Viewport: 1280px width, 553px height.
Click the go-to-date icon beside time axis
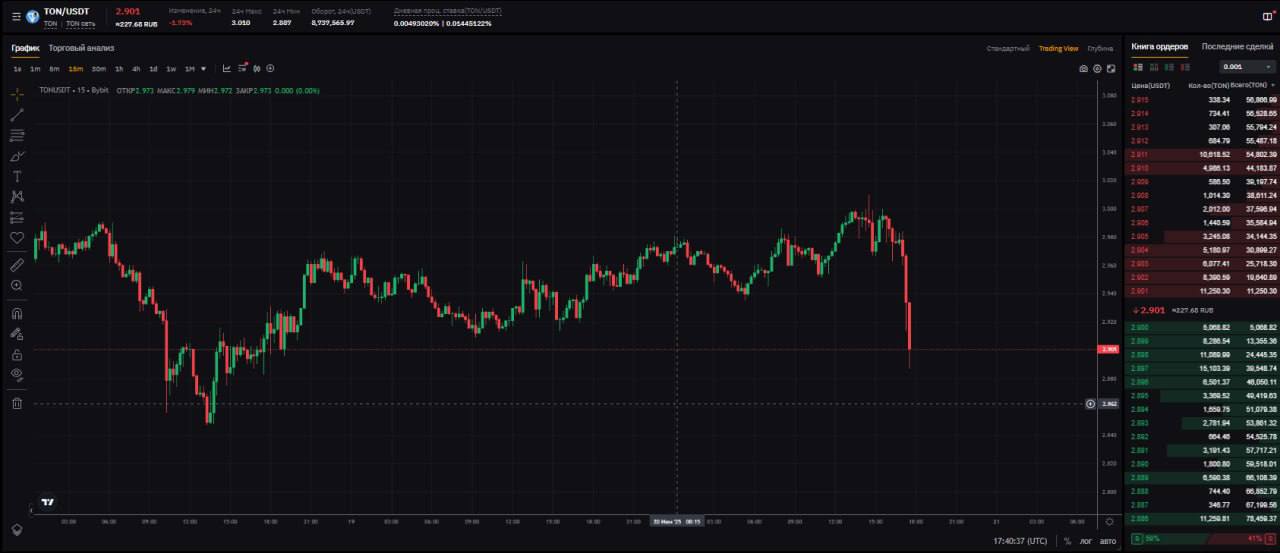pos(1109,521)
